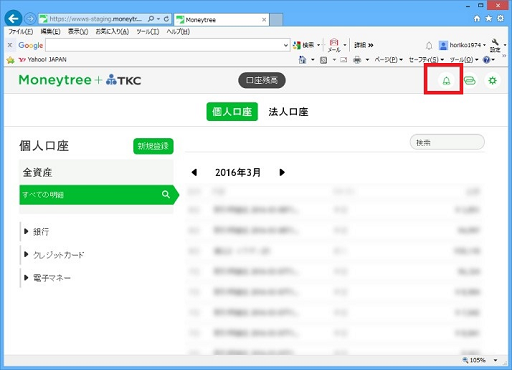This screenshot has height=370, width=512.
Task: Open Yahoo! JAPAN favorite link
Action: [x=43, y=60]
